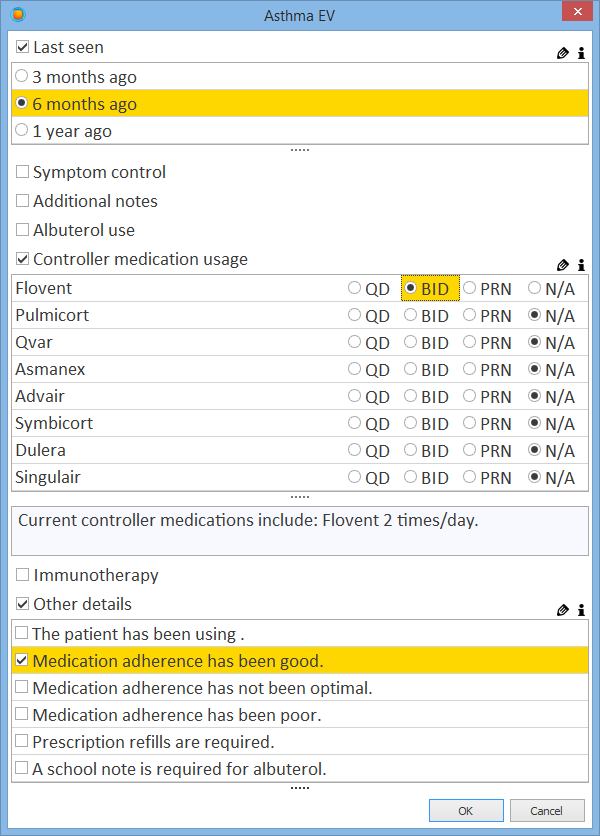This screenshot has width=600, height=836.
Task: Click the Symbicort medication name
Action: click(x=54, y=423)
